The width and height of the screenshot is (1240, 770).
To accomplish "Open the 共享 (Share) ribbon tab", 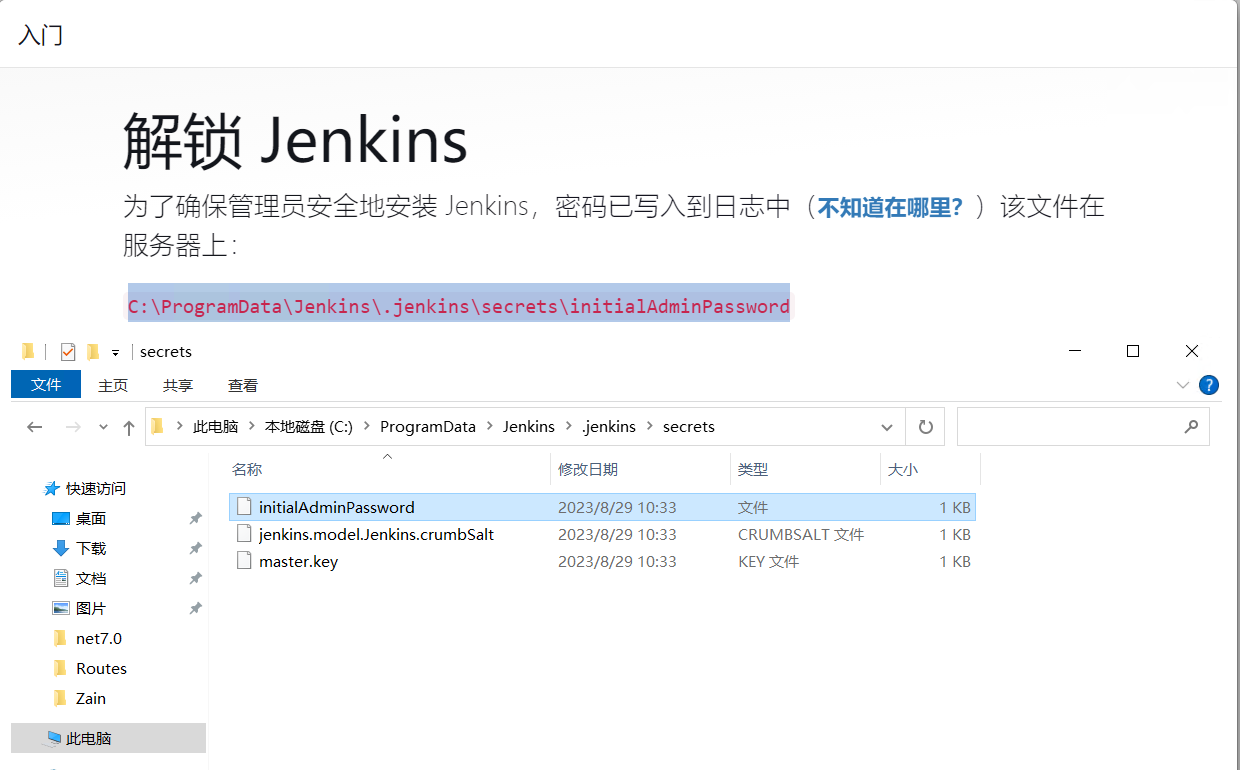I will click(178, 385).
